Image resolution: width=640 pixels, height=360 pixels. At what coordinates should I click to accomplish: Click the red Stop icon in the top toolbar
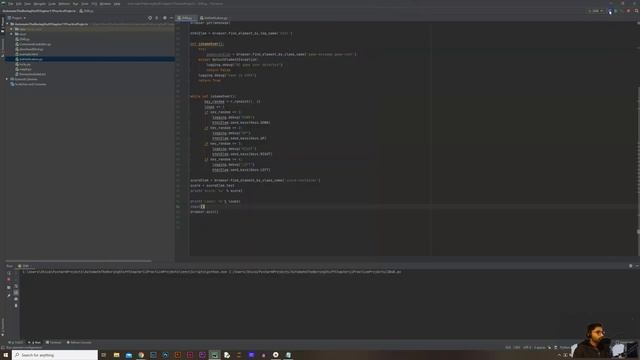(629, 11)
